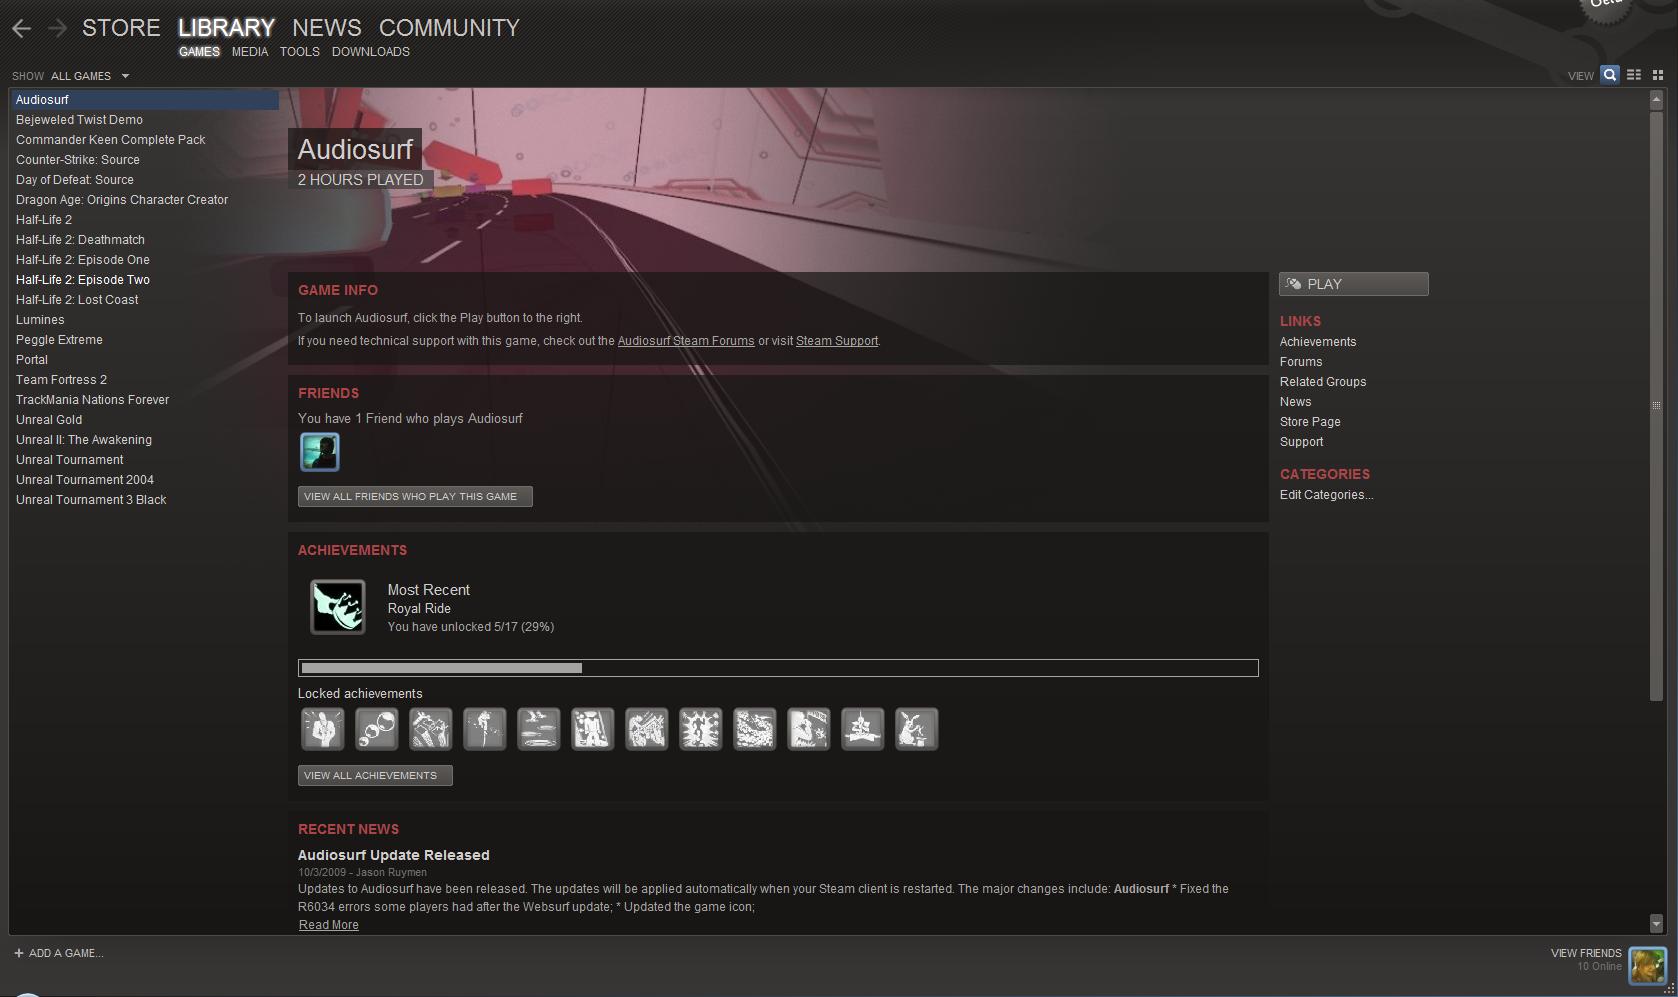
Task: Click the View All Achievements button
Action: [375, 776]
